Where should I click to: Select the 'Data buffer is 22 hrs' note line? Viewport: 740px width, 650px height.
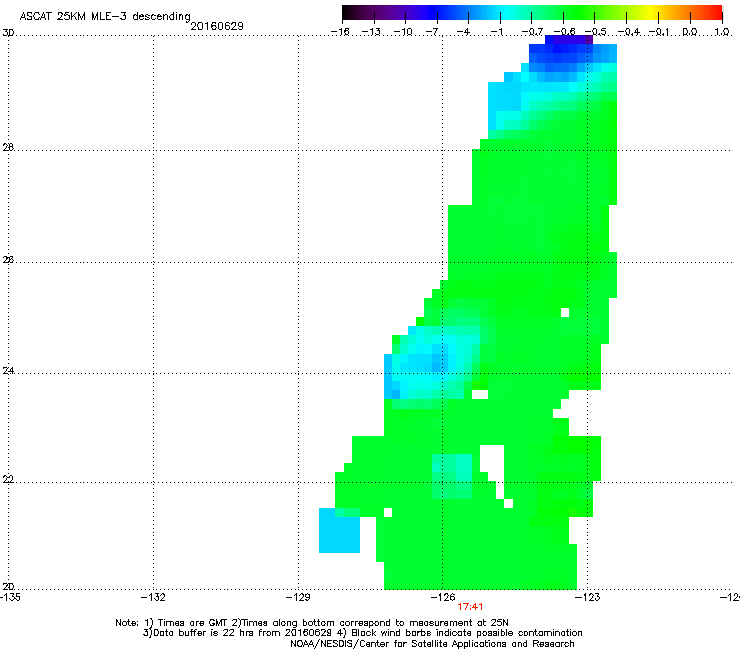362,633
